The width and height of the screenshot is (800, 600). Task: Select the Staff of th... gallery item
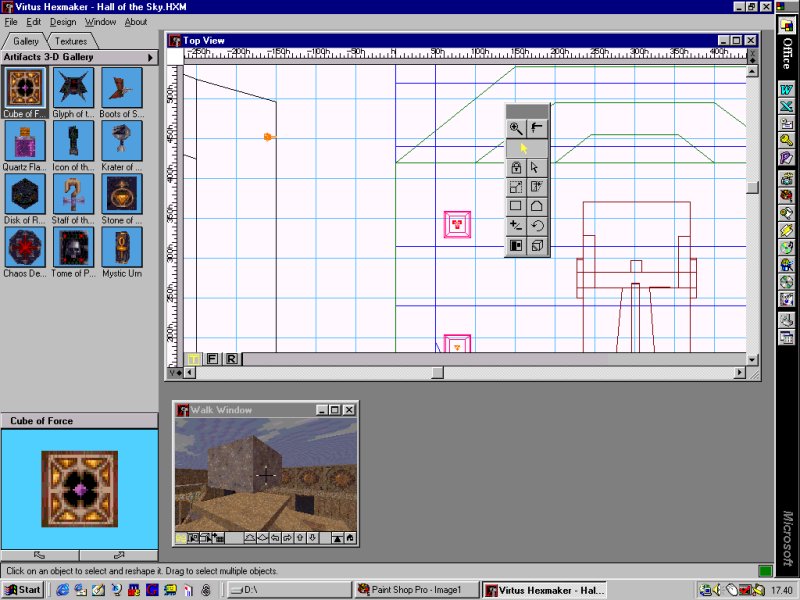click(73, 199)
